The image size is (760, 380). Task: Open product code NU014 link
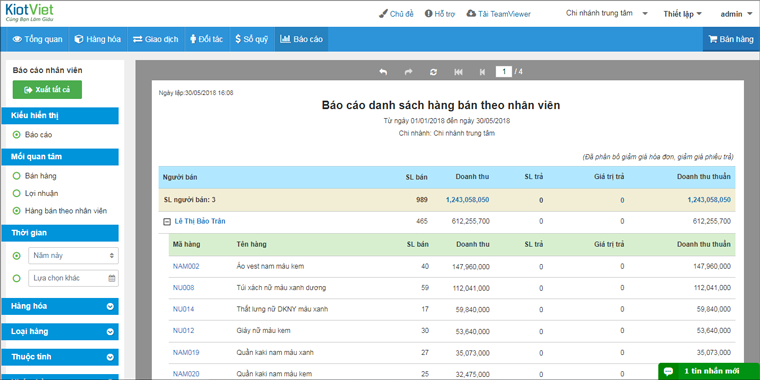click(184, 309)
